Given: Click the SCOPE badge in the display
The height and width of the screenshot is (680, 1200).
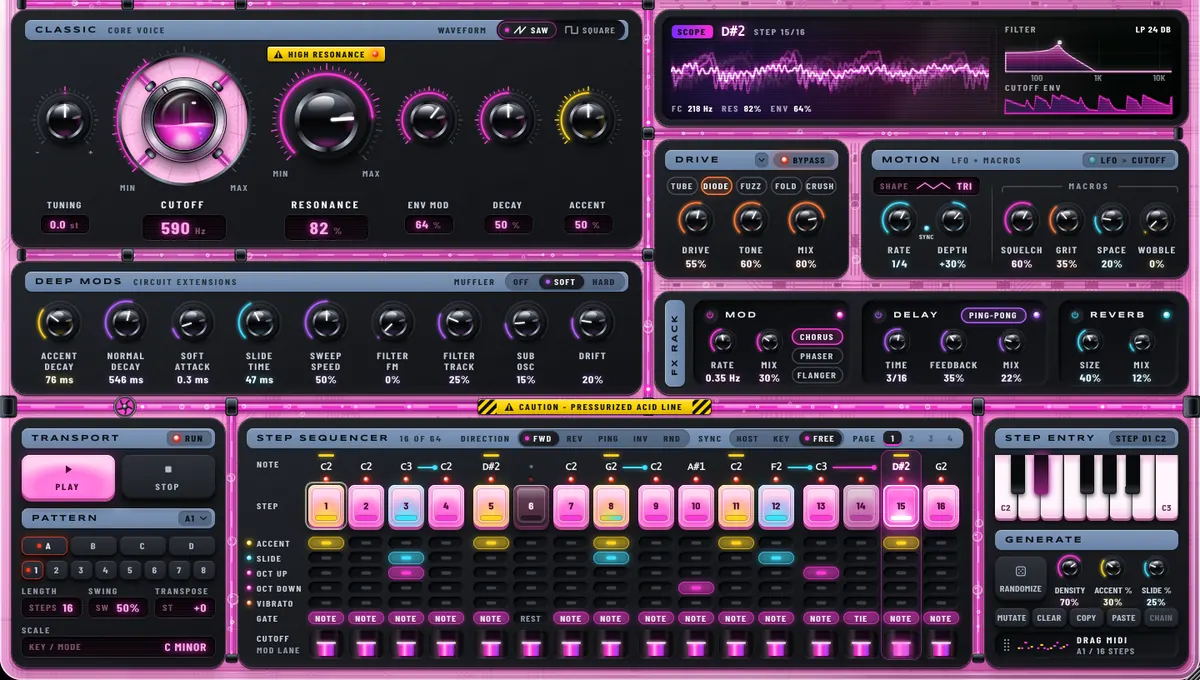Looking at the screenshot, I should 691,32.
